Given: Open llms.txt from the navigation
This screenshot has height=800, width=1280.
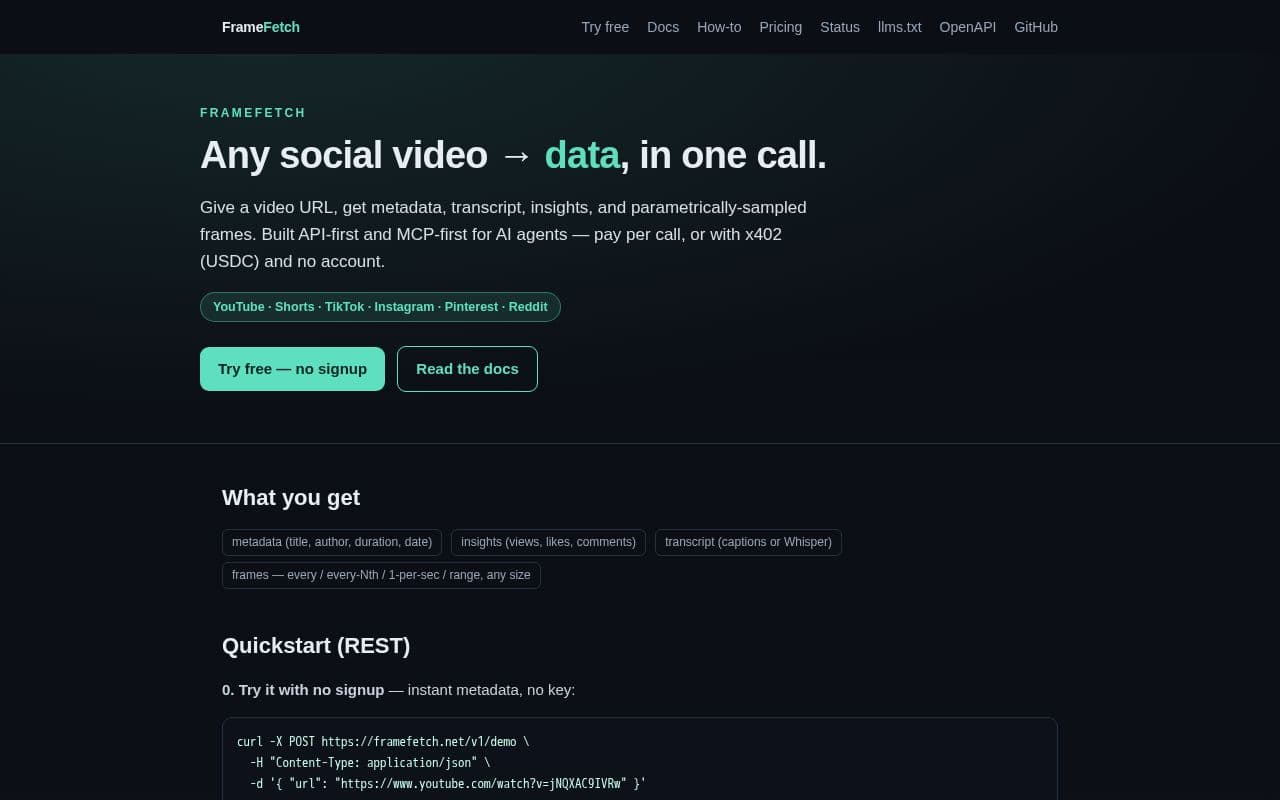Looking at the screenshot, I should pos(900,27).
